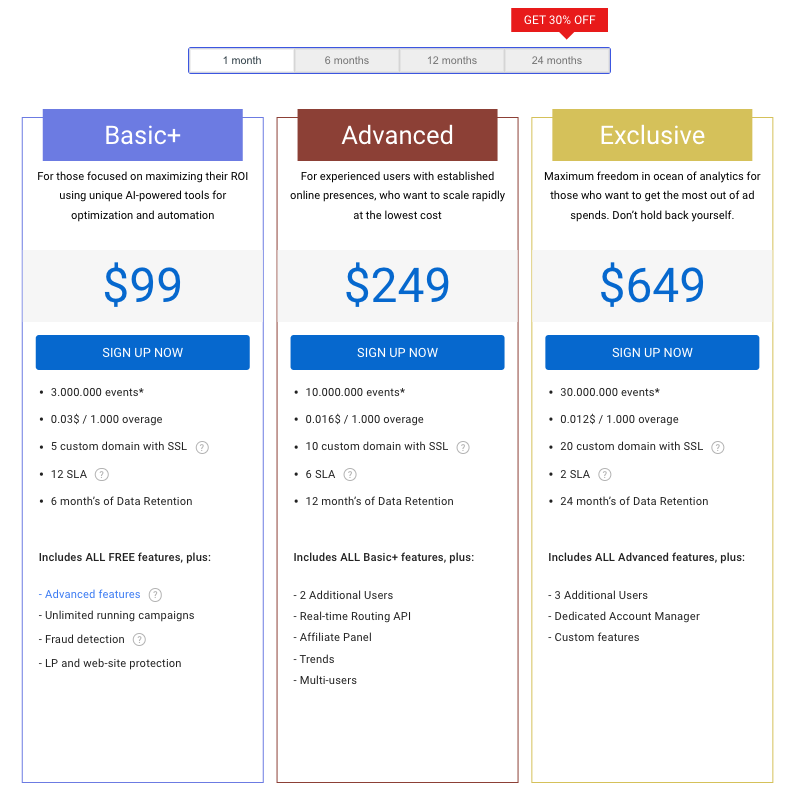Sign up now for Advanced plan
Viewport: 795px width, 798px height.
[397, 353]
